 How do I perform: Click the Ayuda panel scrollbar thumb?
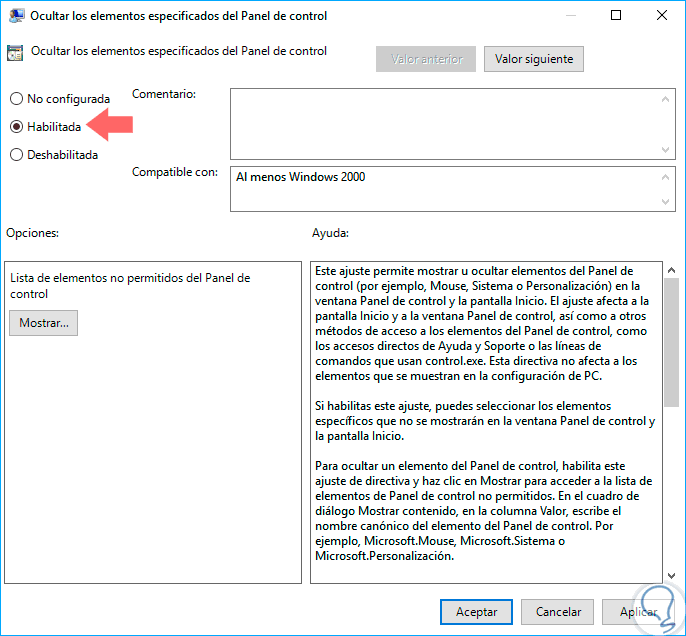pyautogui.click(x=672, y=343)
